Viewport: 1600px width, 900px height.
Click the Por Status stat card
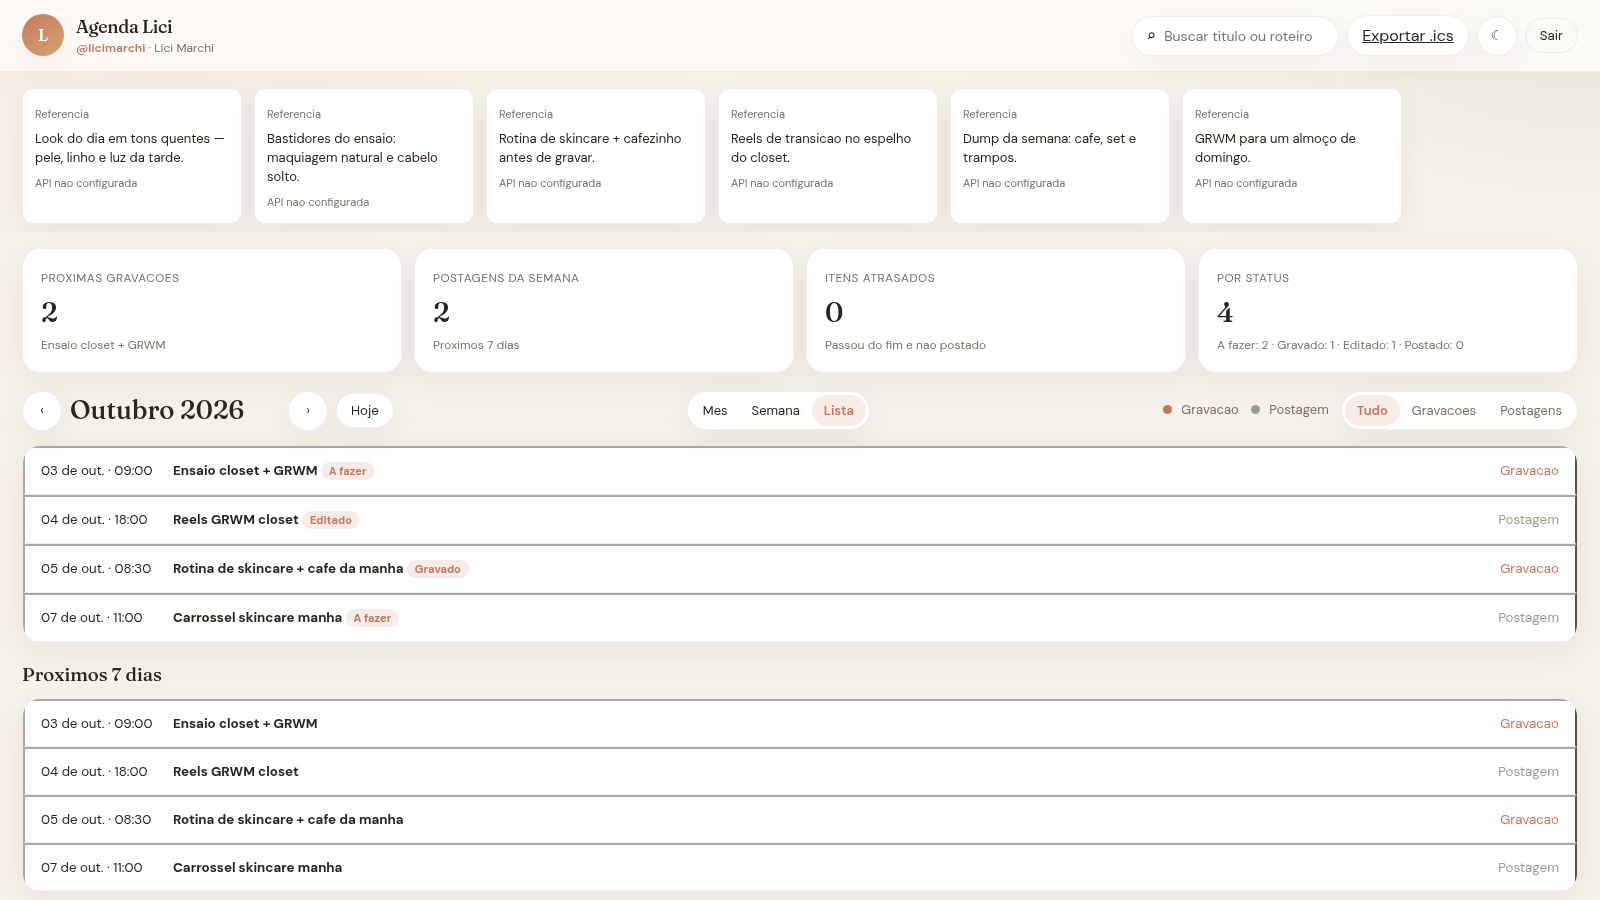coord(1388,311)
